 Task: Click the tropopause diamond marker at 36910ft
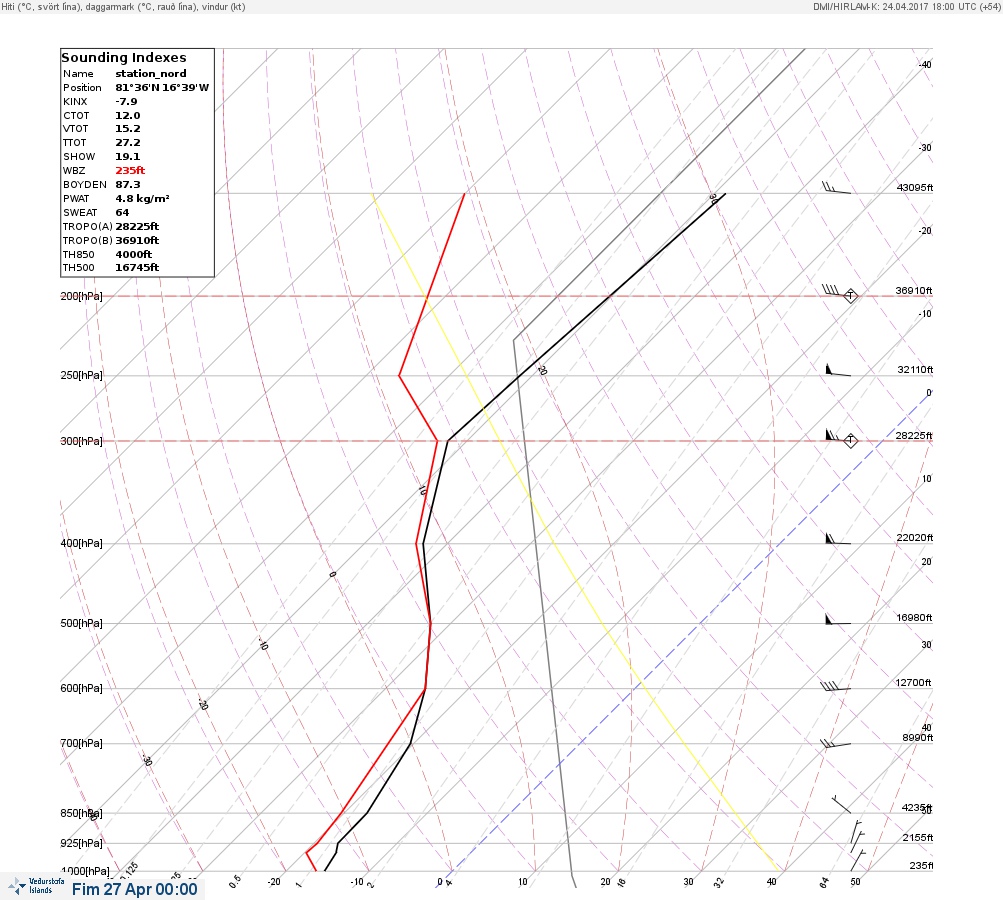[850, 296]
